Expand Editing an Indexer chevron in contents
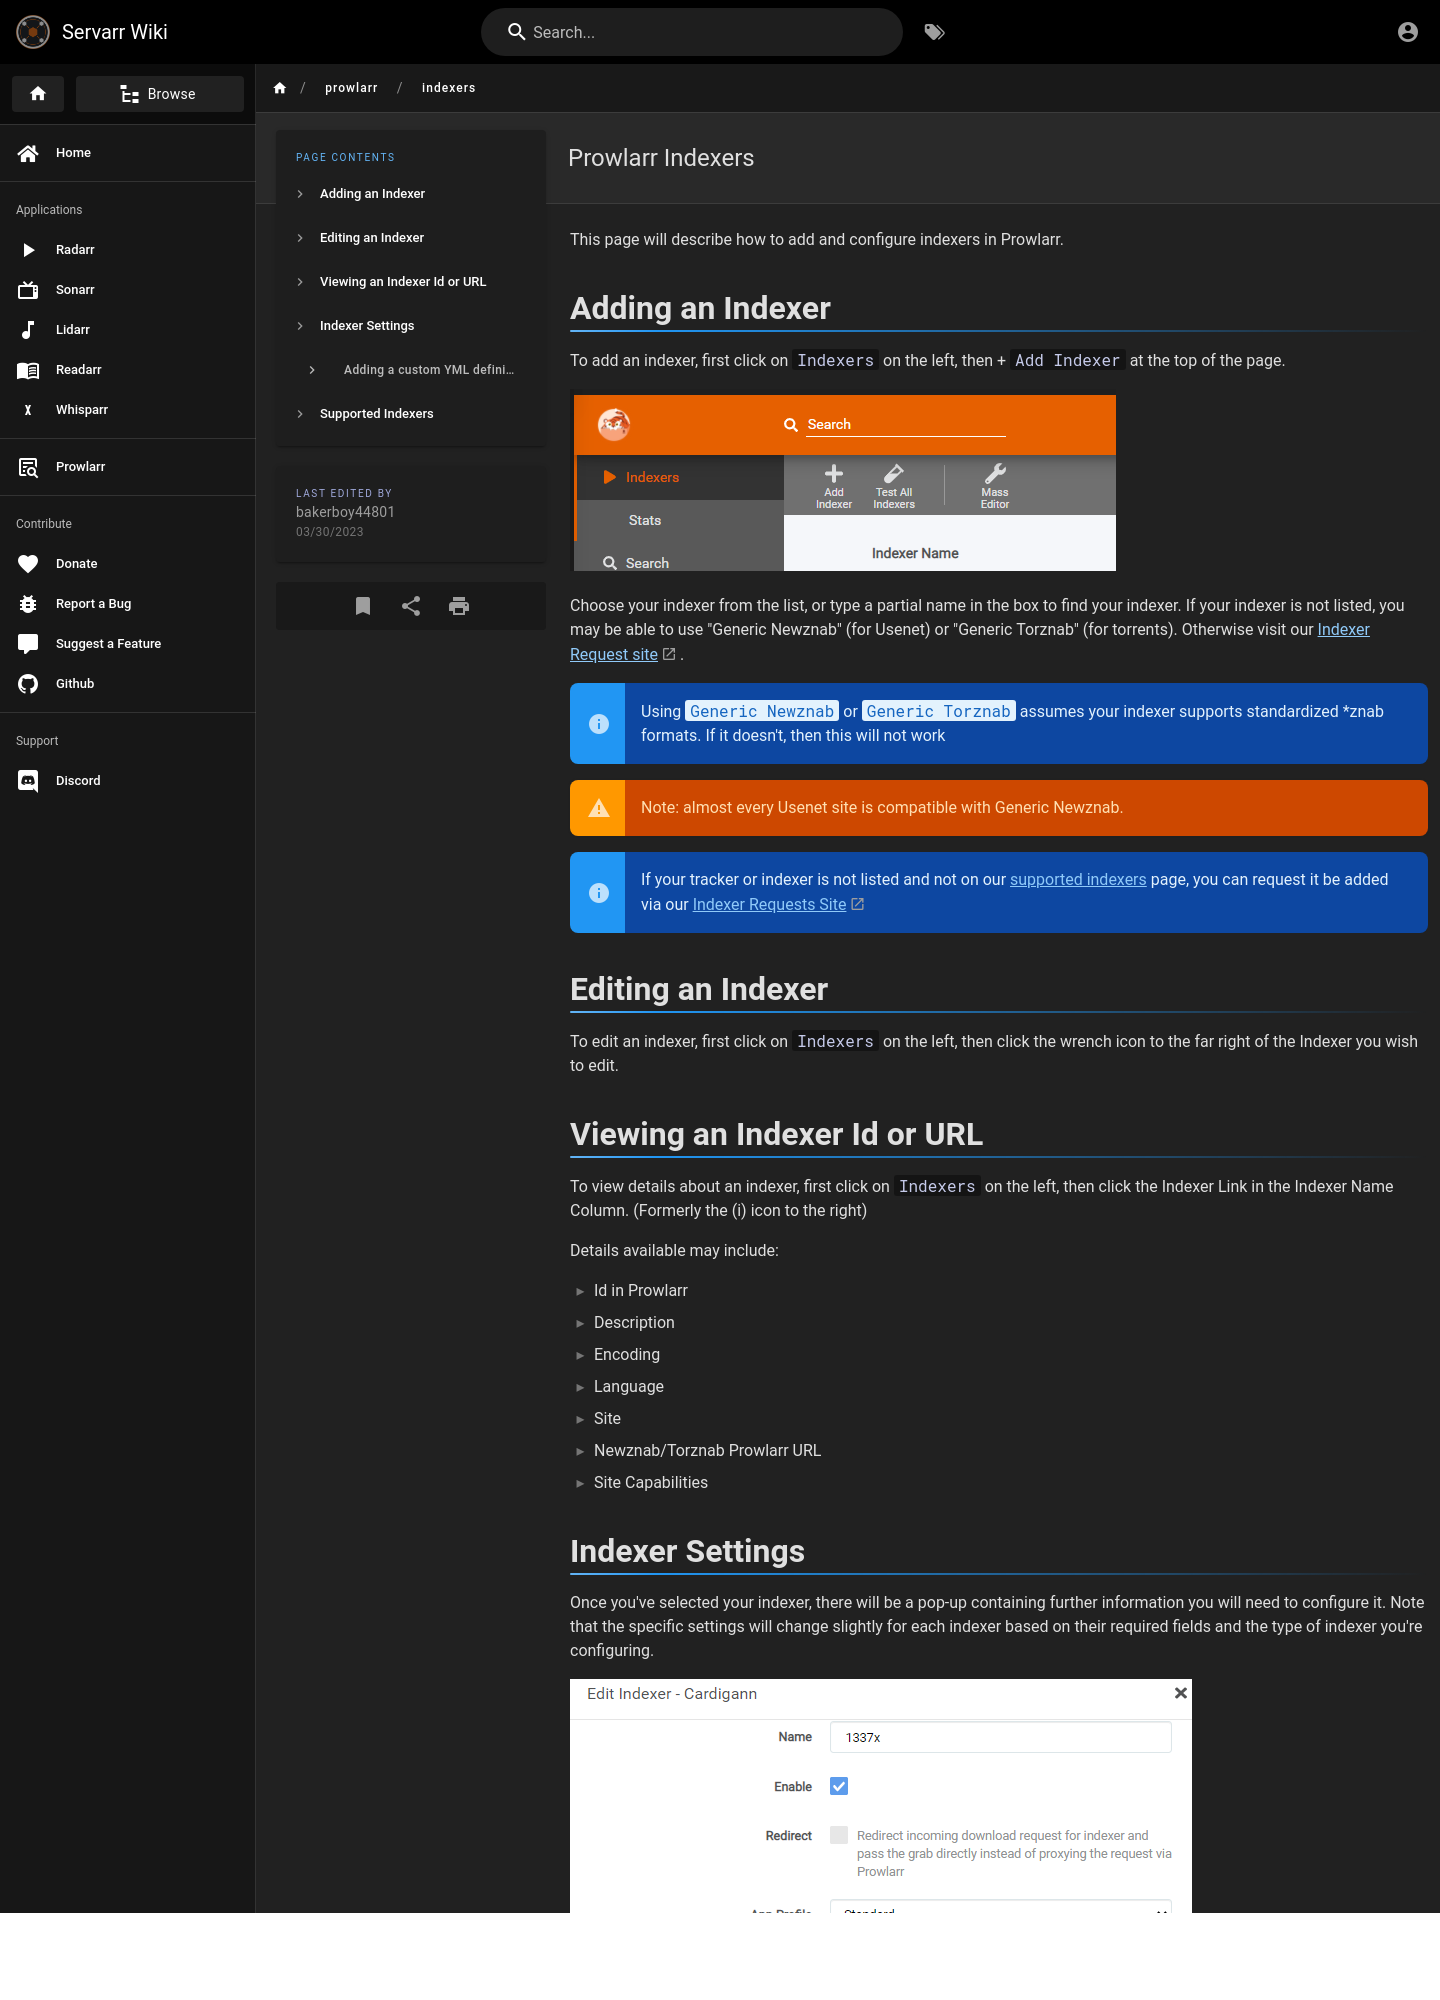The width and height of the screenshot is (1440, 2000). coord(300,238)
